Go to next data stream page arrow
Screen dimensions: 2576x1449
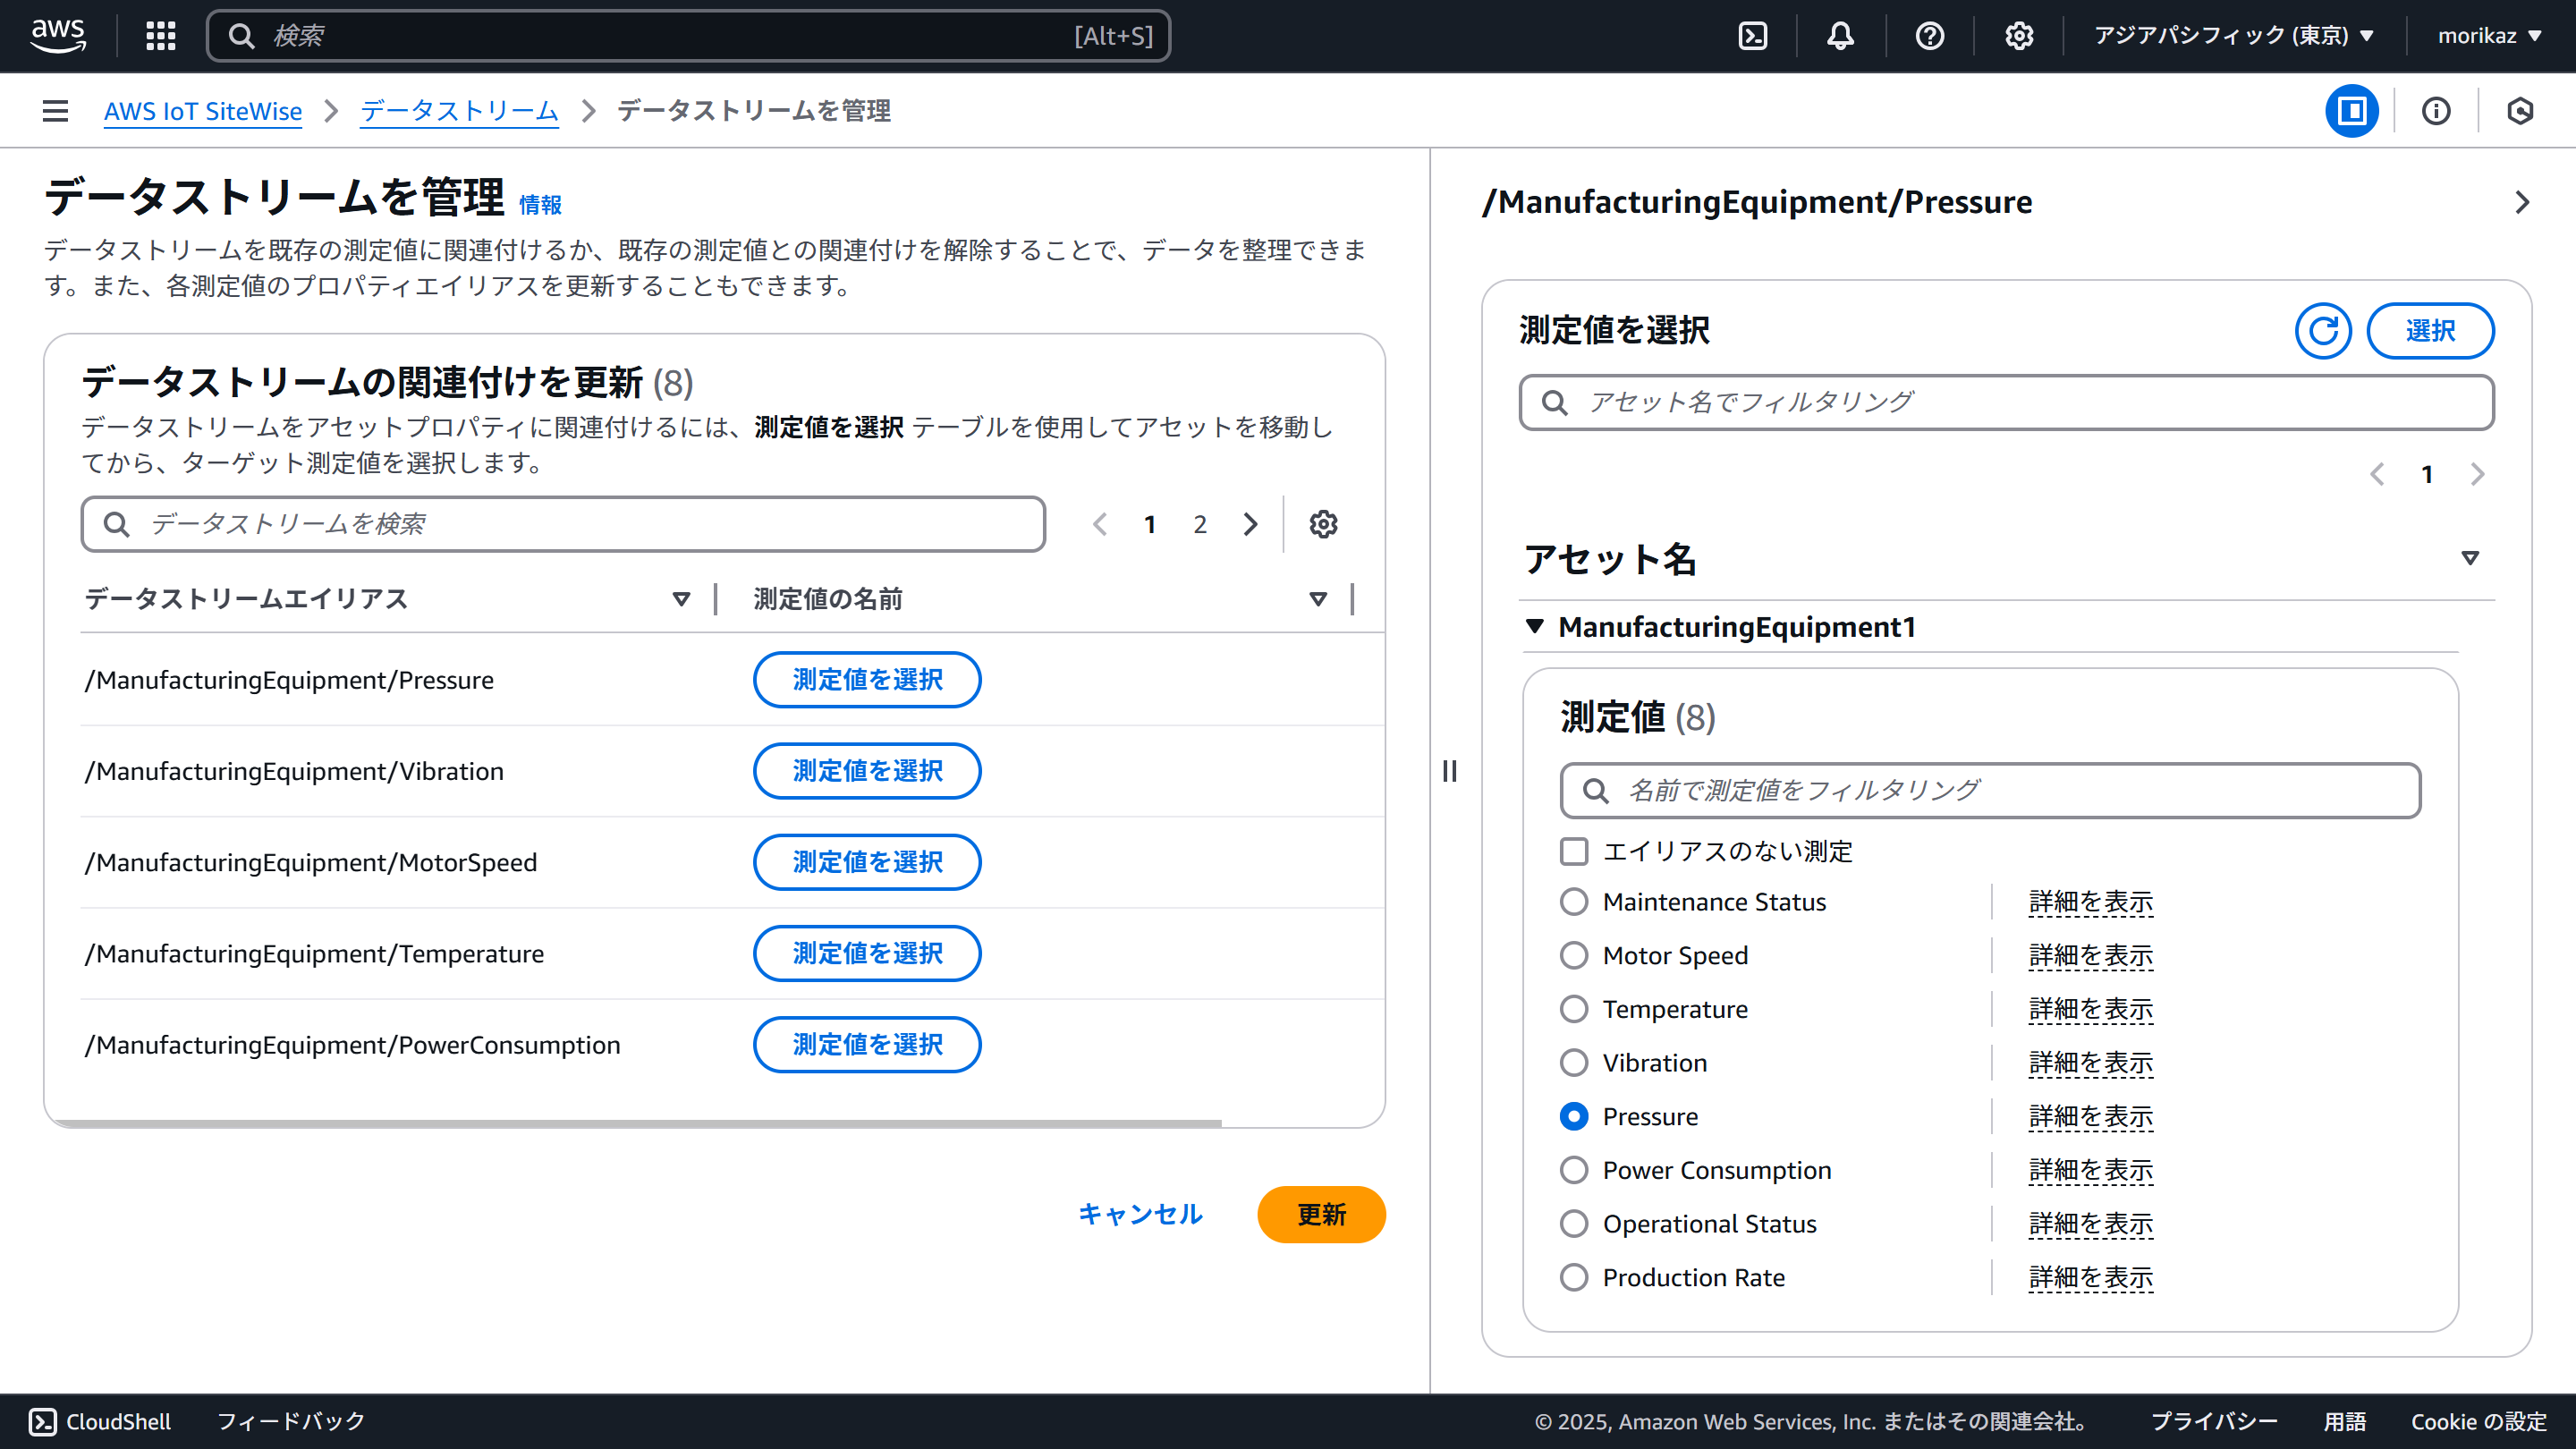1250,524
